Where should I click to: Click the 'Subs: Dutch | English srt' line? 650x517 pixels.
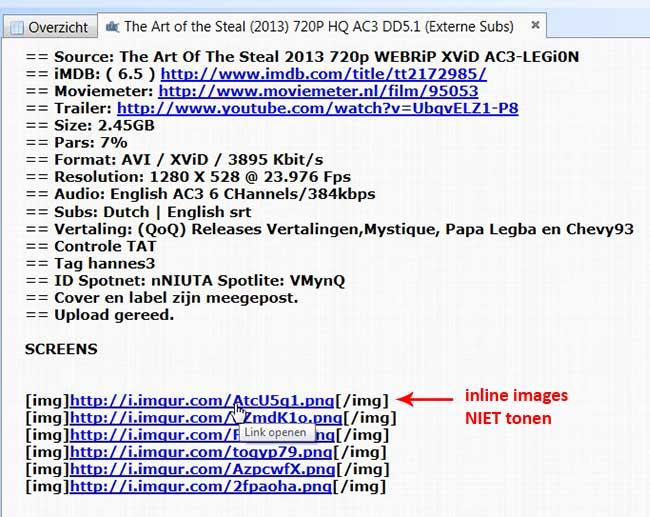138,212
